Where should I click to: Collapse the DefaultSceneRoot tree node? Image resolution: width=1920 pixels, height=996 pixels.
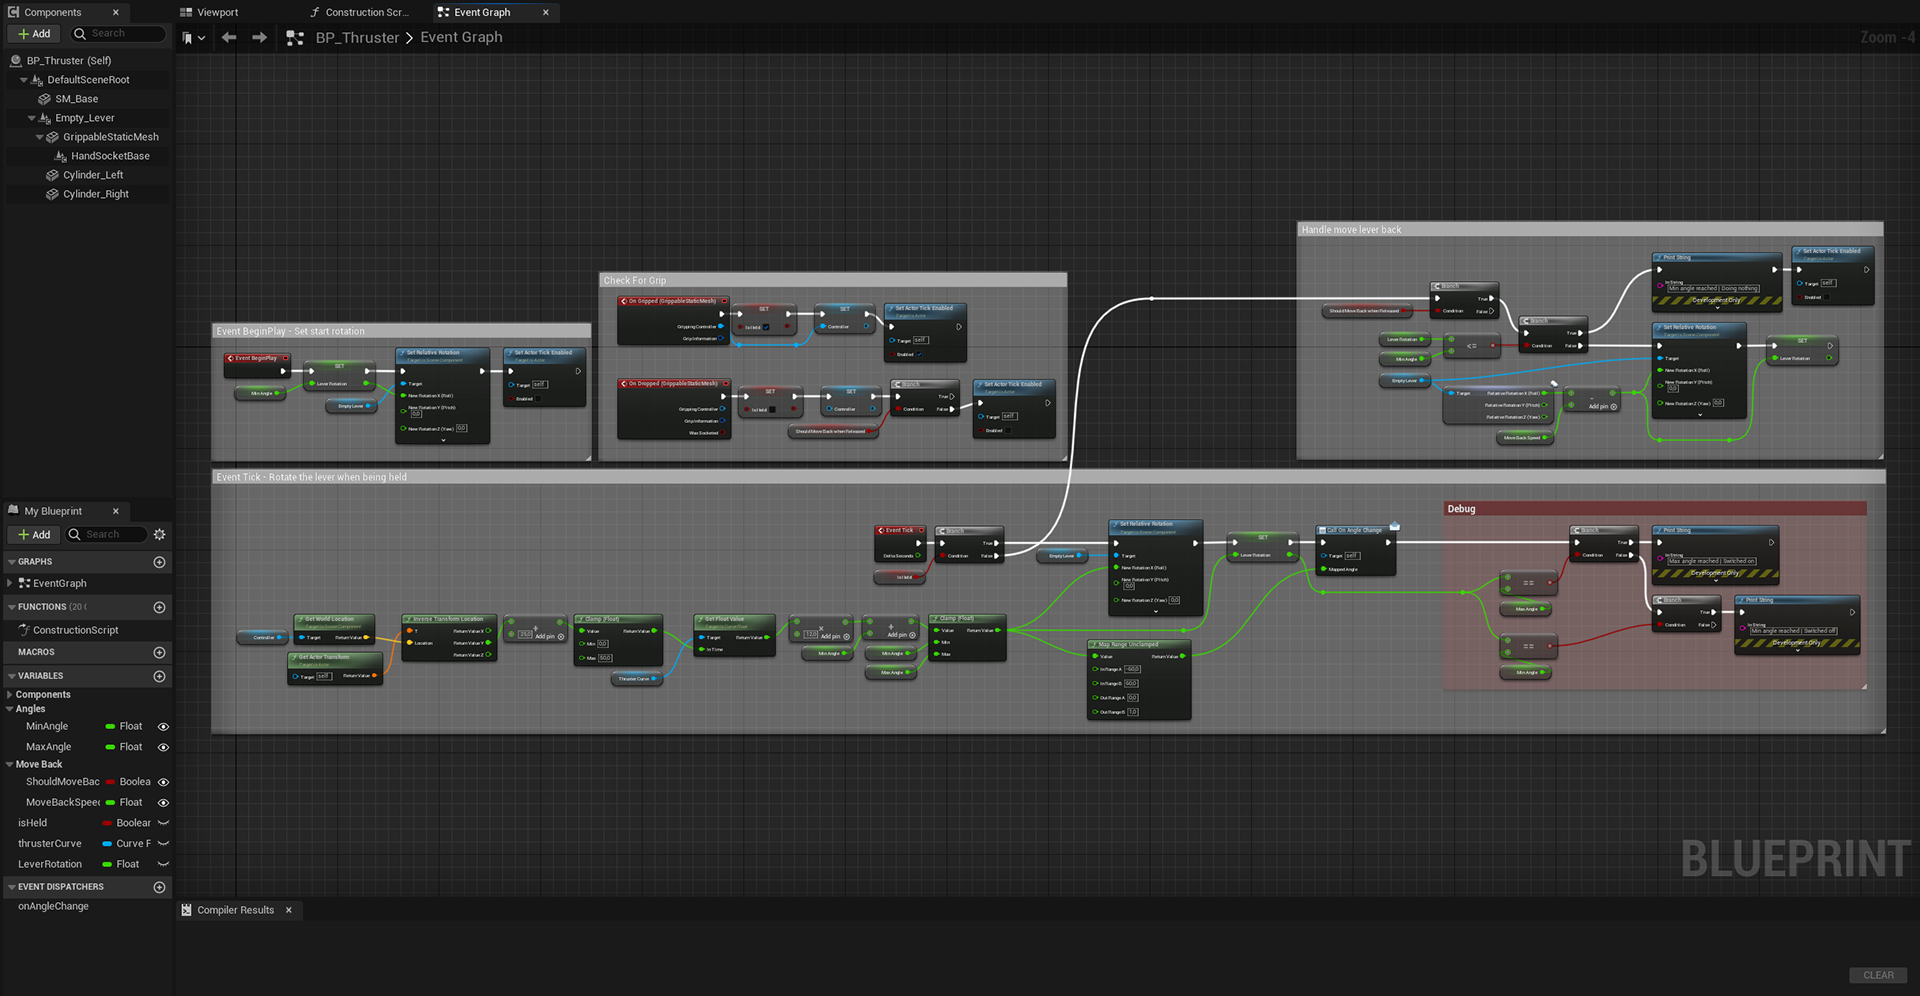(24, 80)
